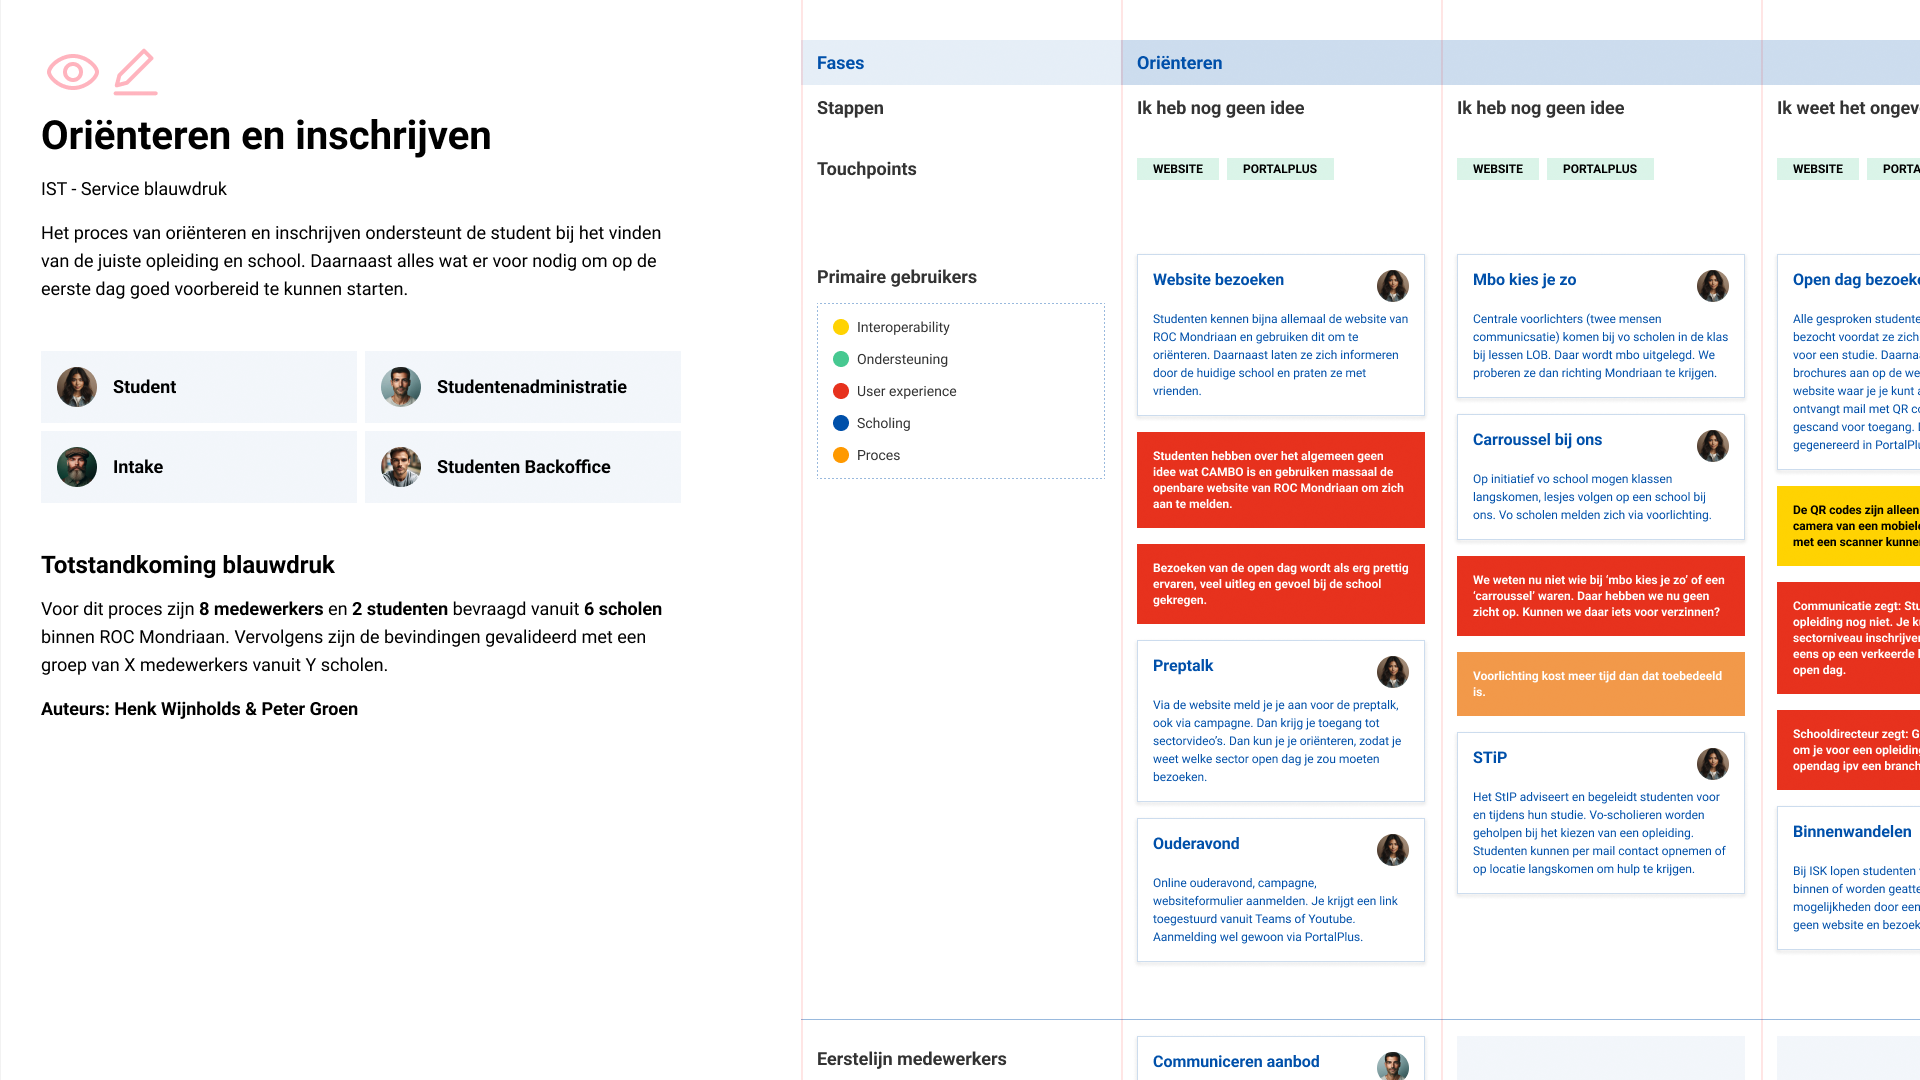This screenshot has width=1920, height=1080.
Task: Click avatar on Website bezoeken card
Action: [1392, 286]
